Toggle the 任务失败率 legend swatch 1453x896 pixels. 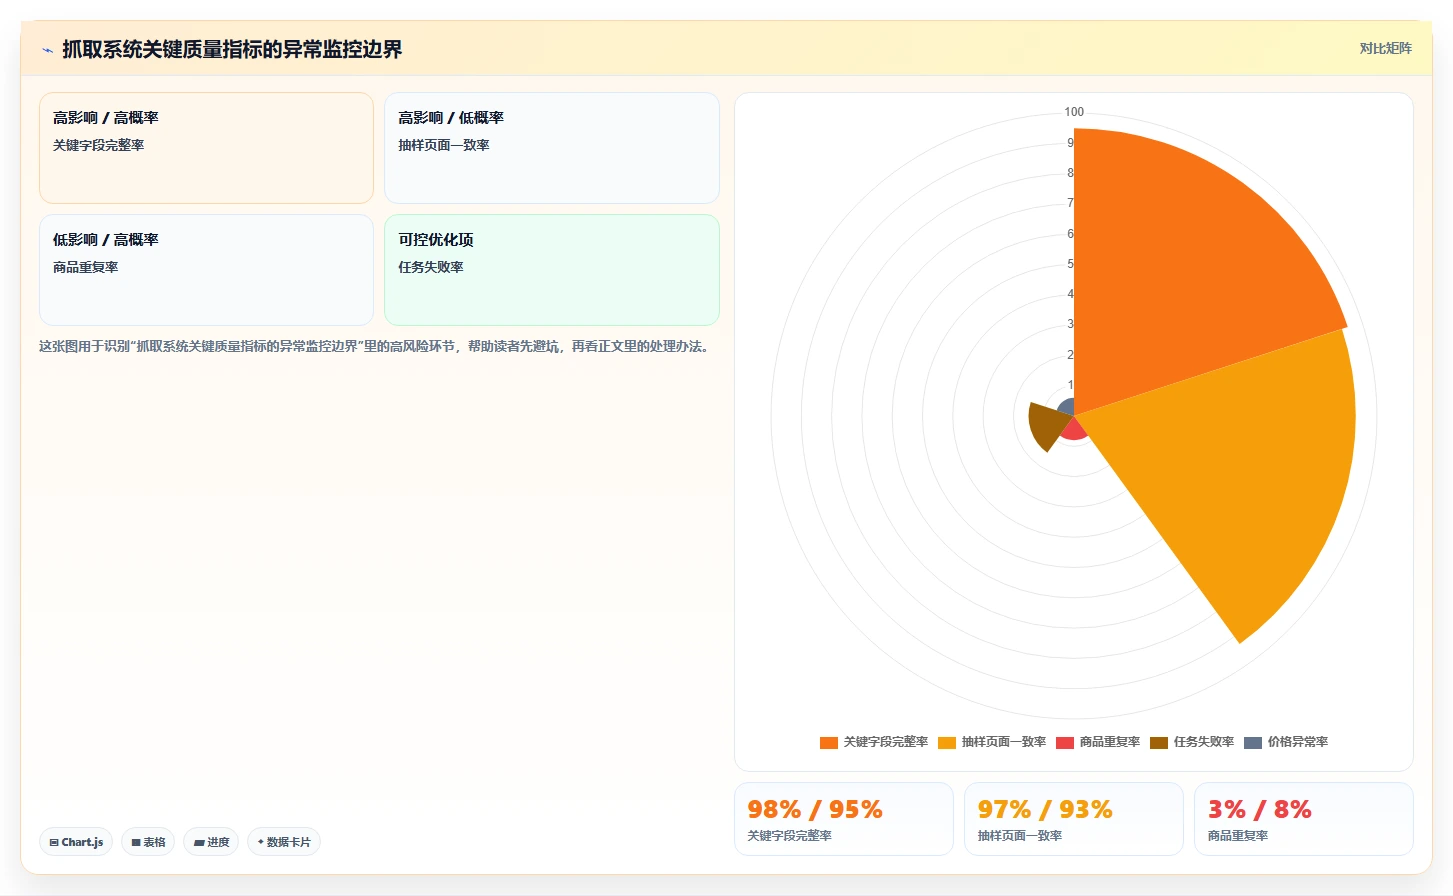point(1158,742)
